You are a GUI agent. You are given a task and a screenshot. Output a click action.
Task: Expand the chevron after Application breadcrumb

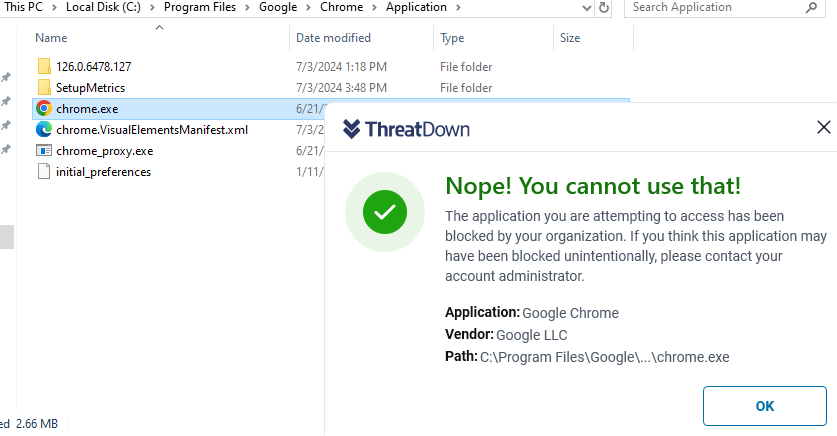458,7
